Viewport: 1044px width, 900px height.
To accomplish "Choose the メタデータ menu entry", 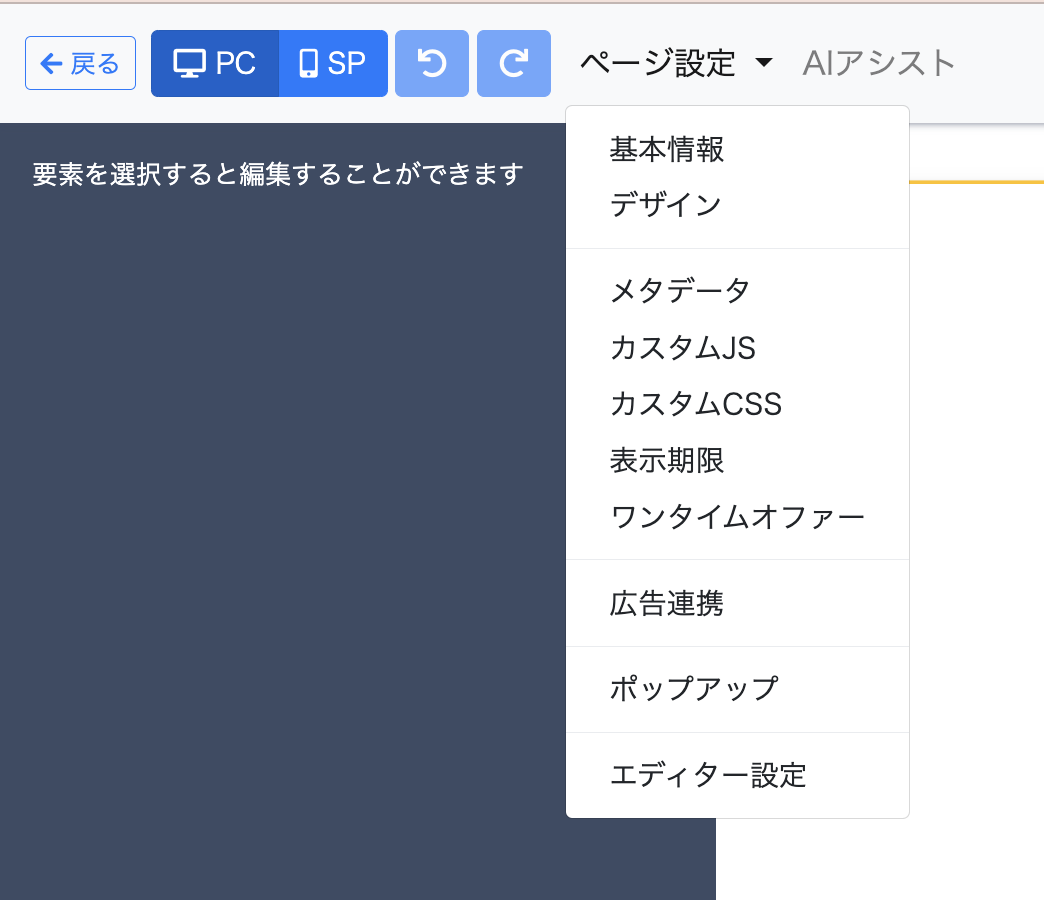I will tap(680, 291).
